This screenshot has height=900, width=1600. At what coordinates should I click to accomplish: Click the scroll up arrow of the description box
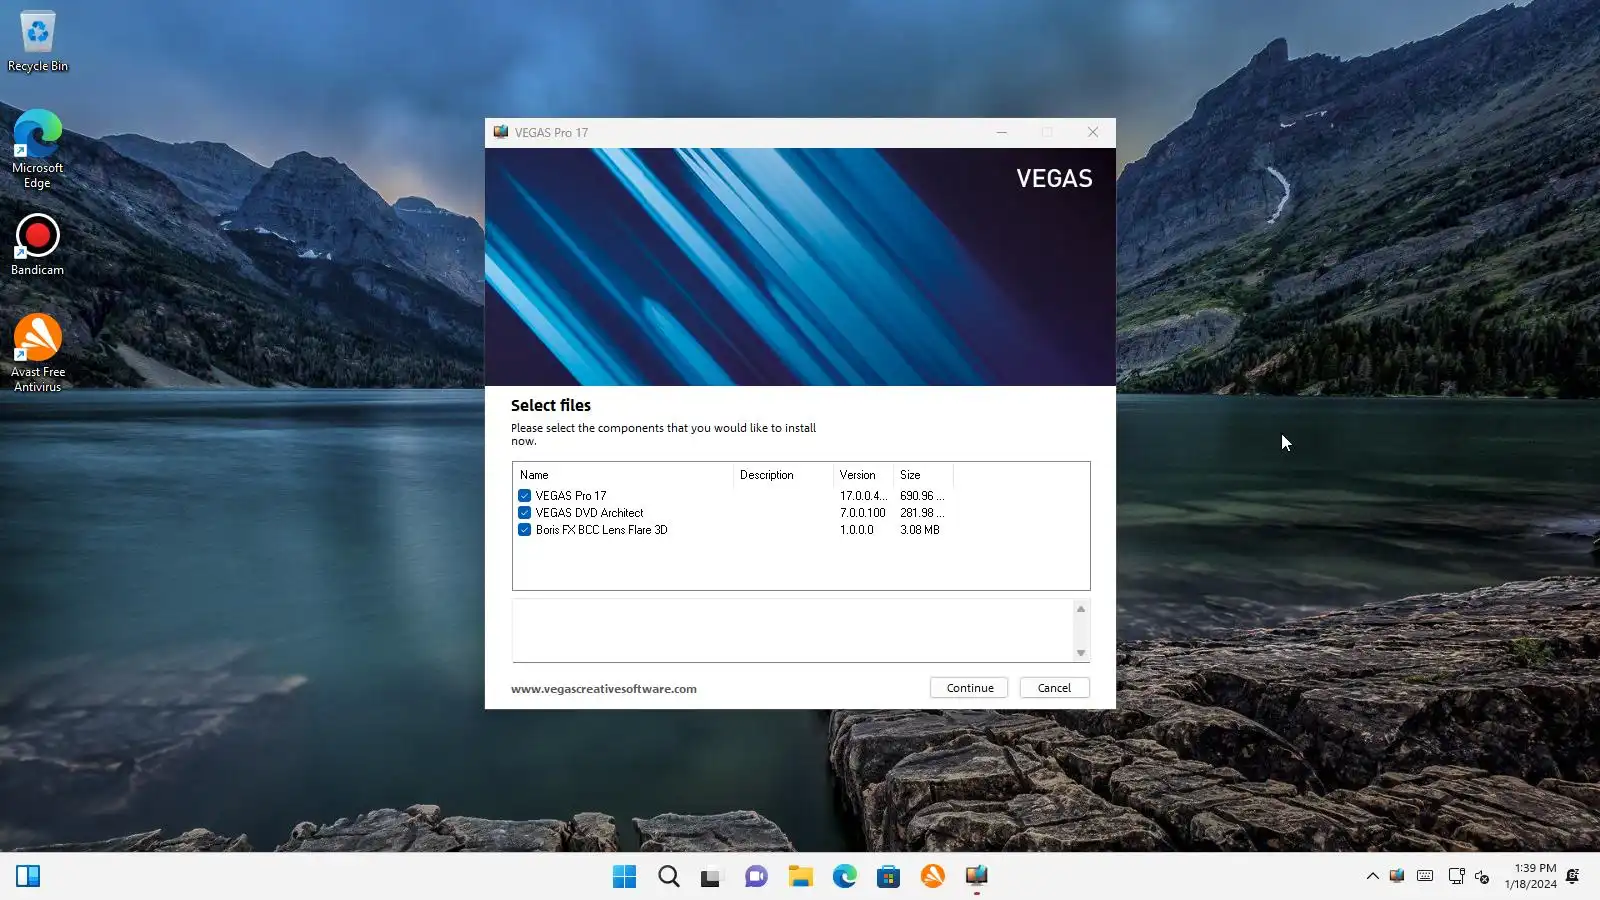coord(1080,609)
